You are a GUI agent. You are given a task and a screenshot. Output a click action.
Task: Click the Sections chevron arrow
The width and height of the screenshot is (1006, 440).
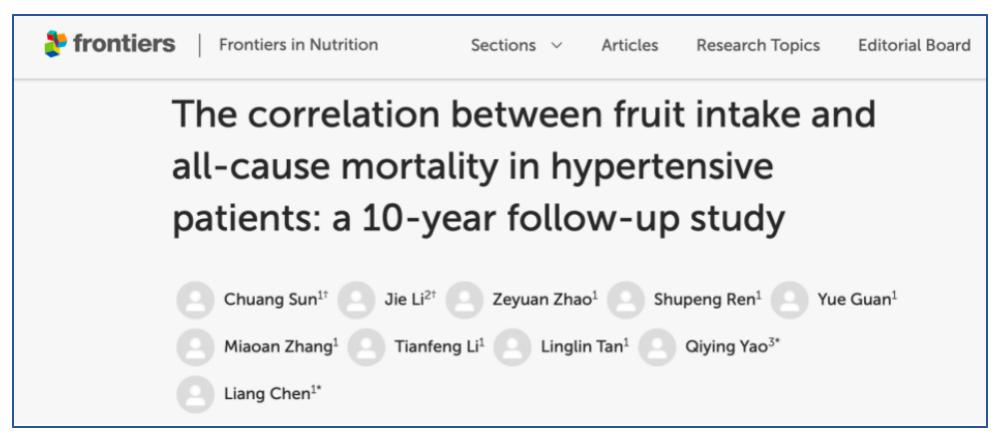tap(556, 46)
